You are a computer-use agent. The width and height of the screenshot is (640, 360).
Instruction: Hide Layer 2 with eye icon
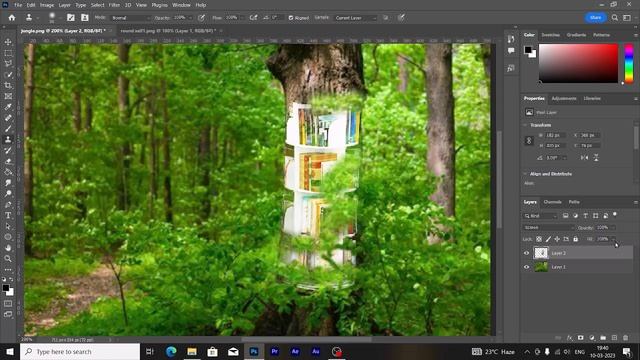(527, 253)
